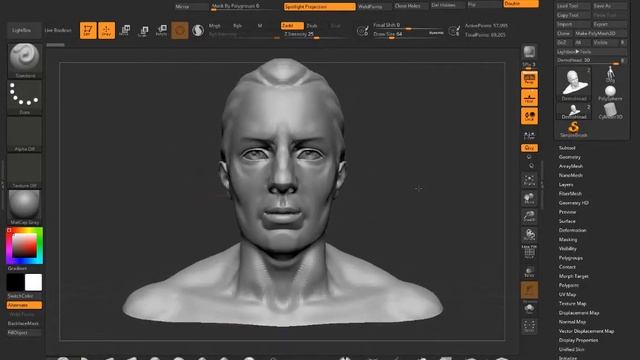The image size is (640, 360).
Task: Expand the Masking sub-palette
Action: pos(568,240)
